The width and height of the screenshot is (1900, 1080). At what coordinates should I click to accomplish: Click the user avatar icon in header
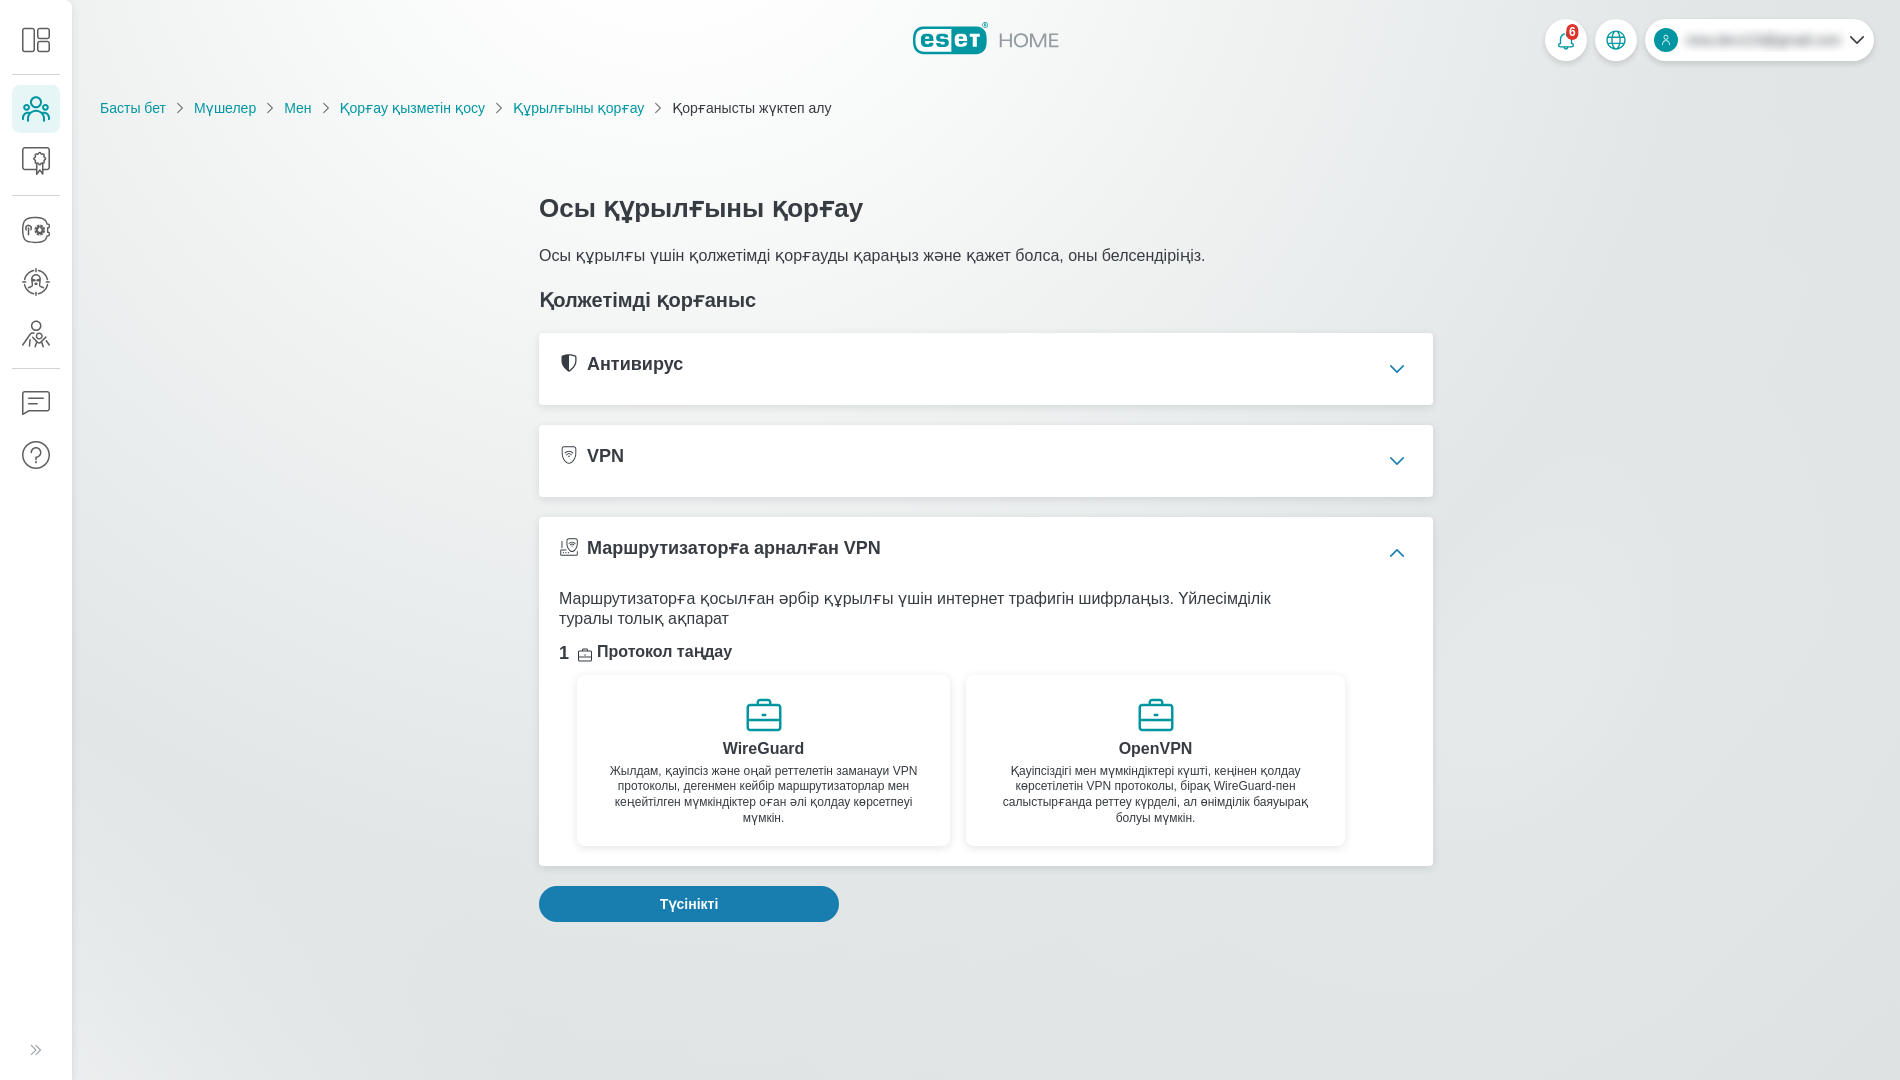click(x=1666, y=40)
